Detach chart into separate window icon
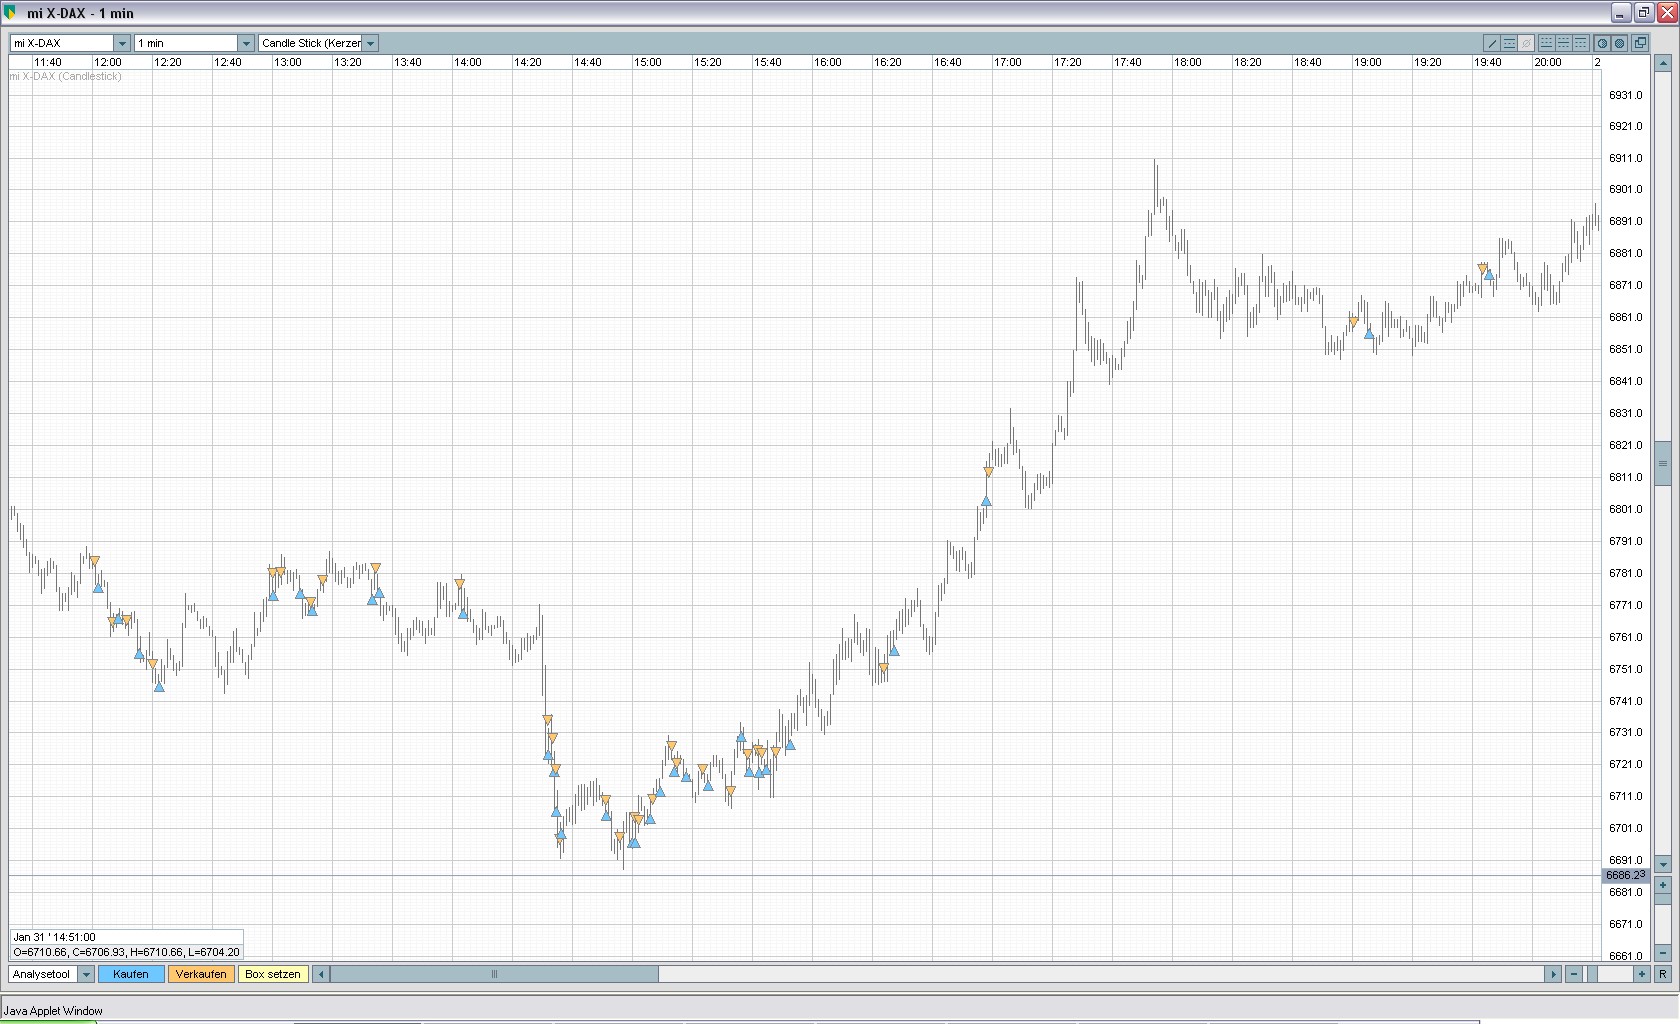This screenshot has width=1680, height=1024. tap(1640, 43)
